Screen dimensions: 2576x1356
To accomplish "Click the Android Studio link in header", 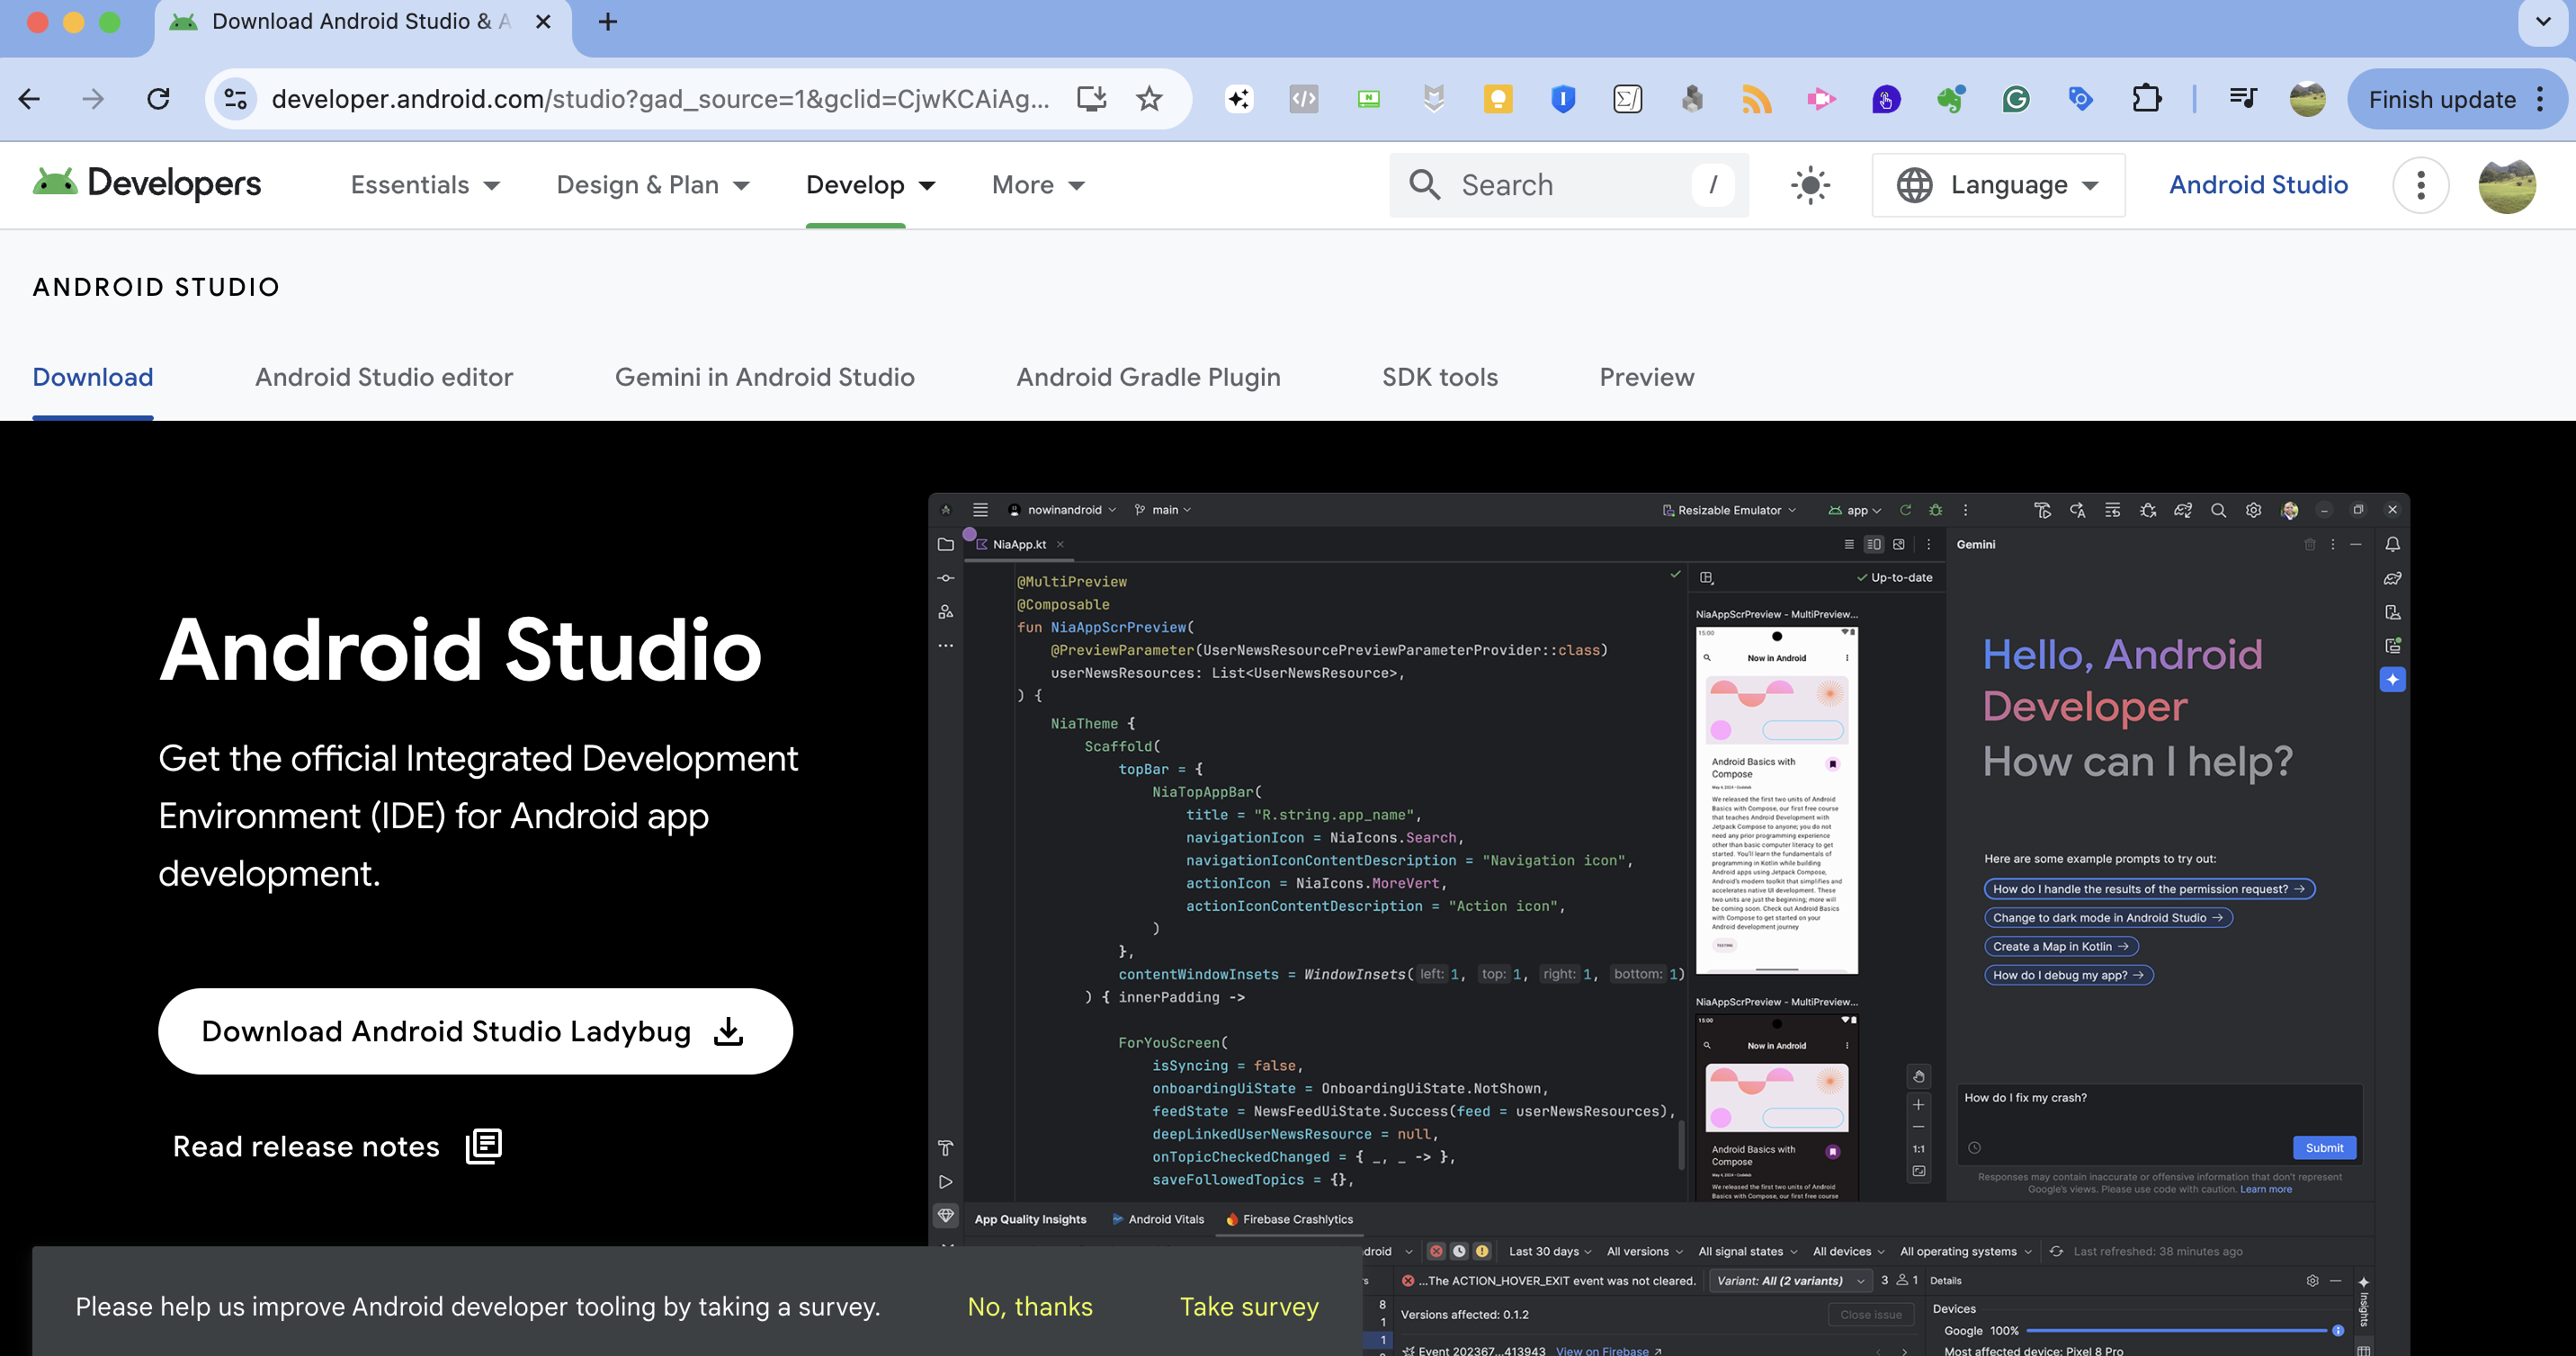I will pos(2258,185).
